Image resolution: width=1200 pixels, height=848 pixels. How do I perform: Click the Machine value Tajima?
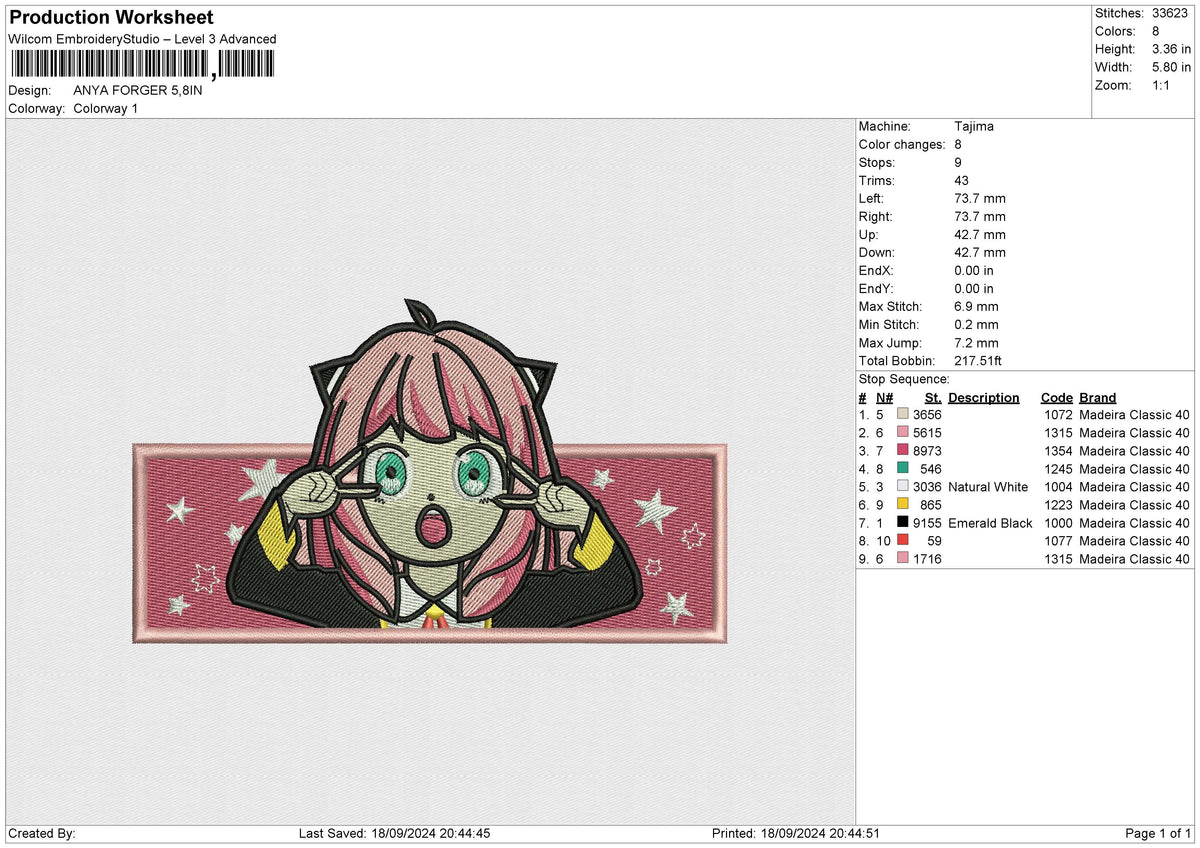tap(974, 127)
